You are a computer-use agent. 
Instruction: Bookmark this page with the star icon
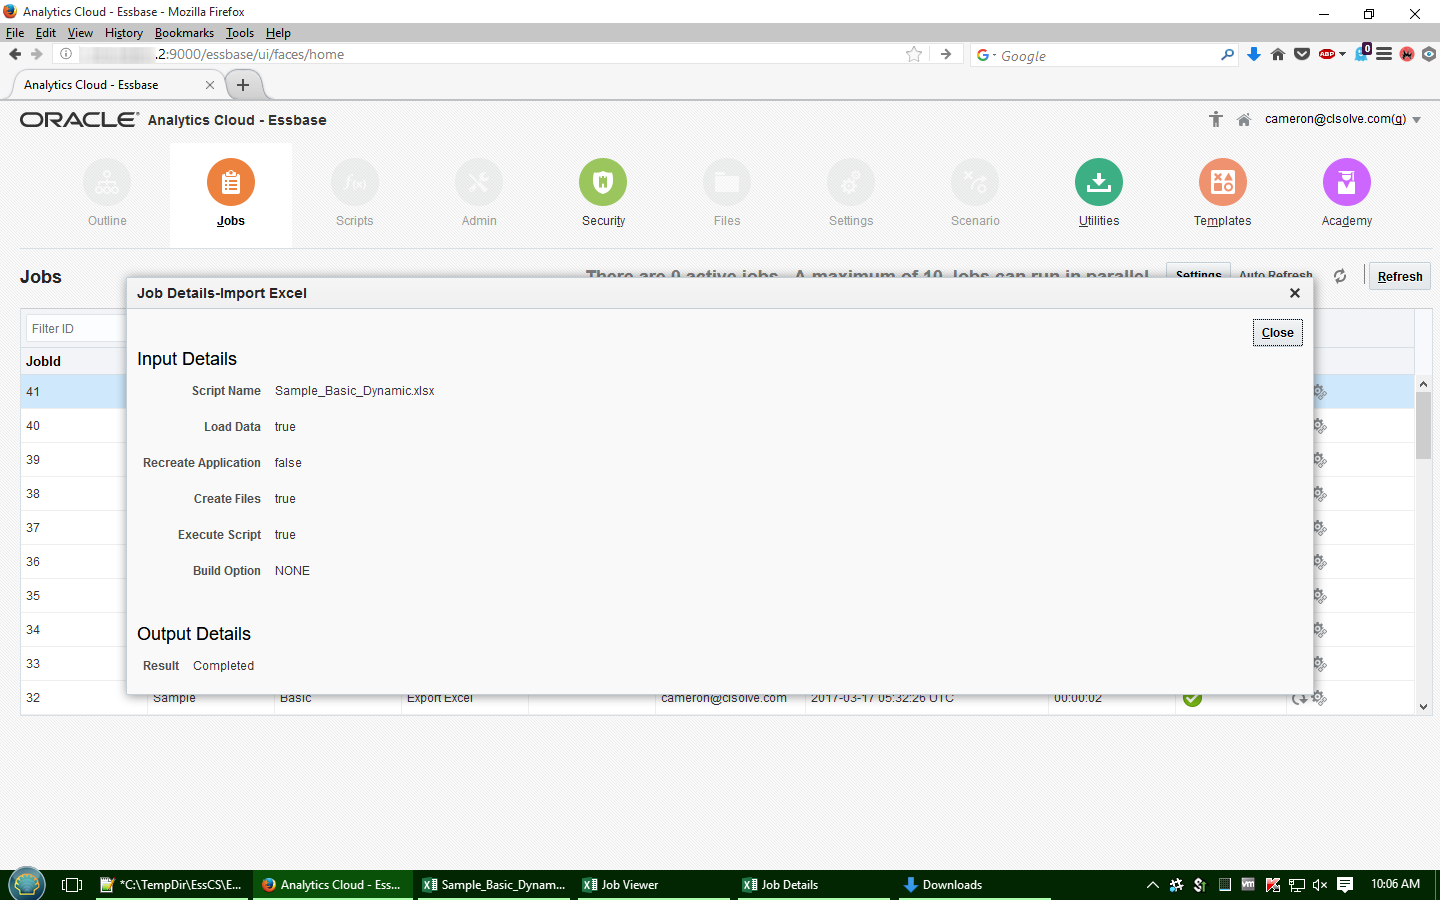(914, 54)
